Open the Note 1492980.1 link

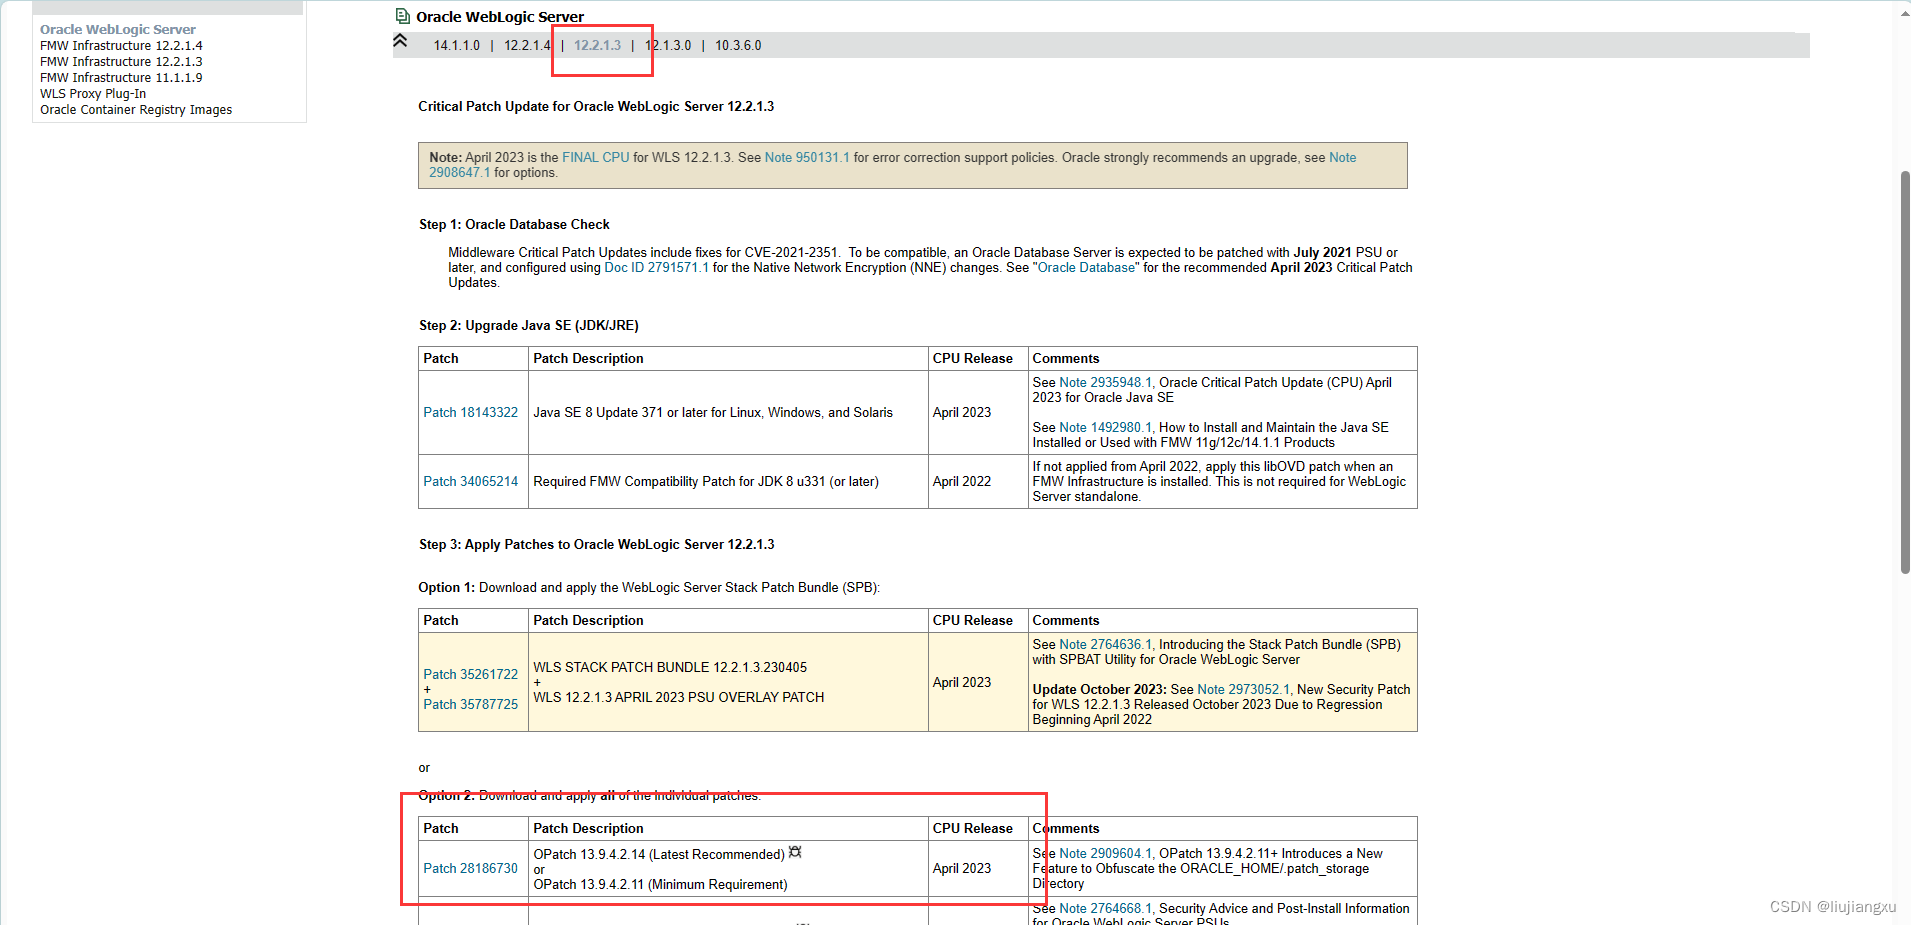tap(1105, 428)
